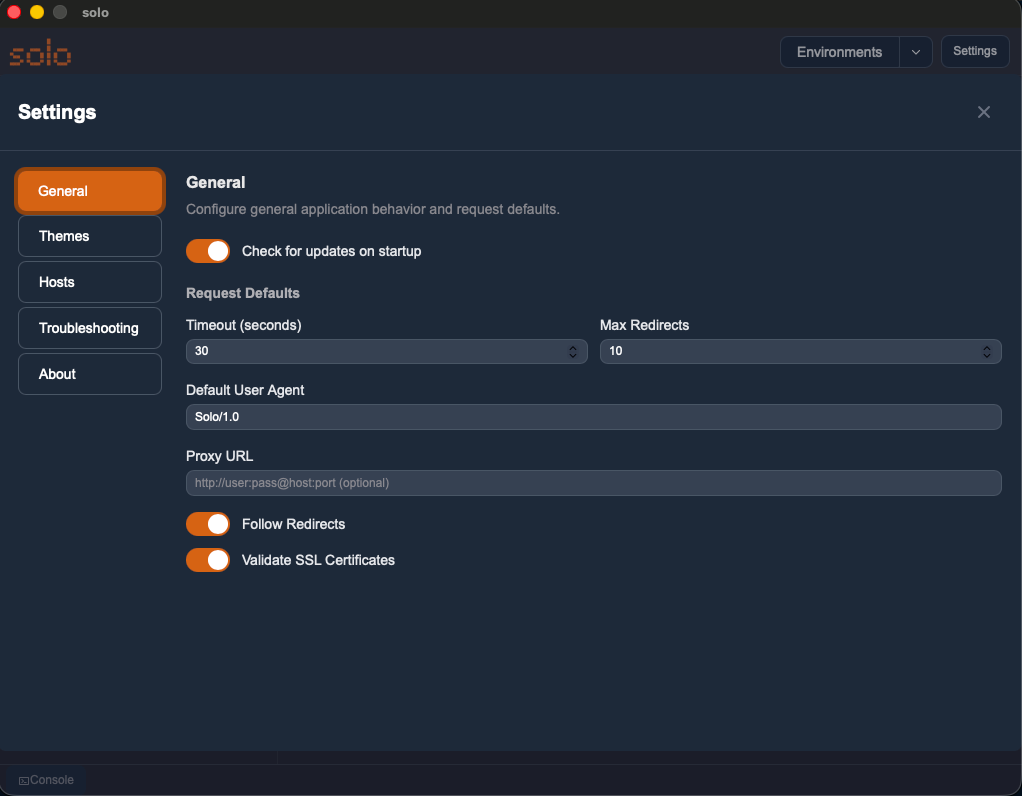Disable Validate SSL Certificates
The image size is (1022, 796).
tap(207, 559)
